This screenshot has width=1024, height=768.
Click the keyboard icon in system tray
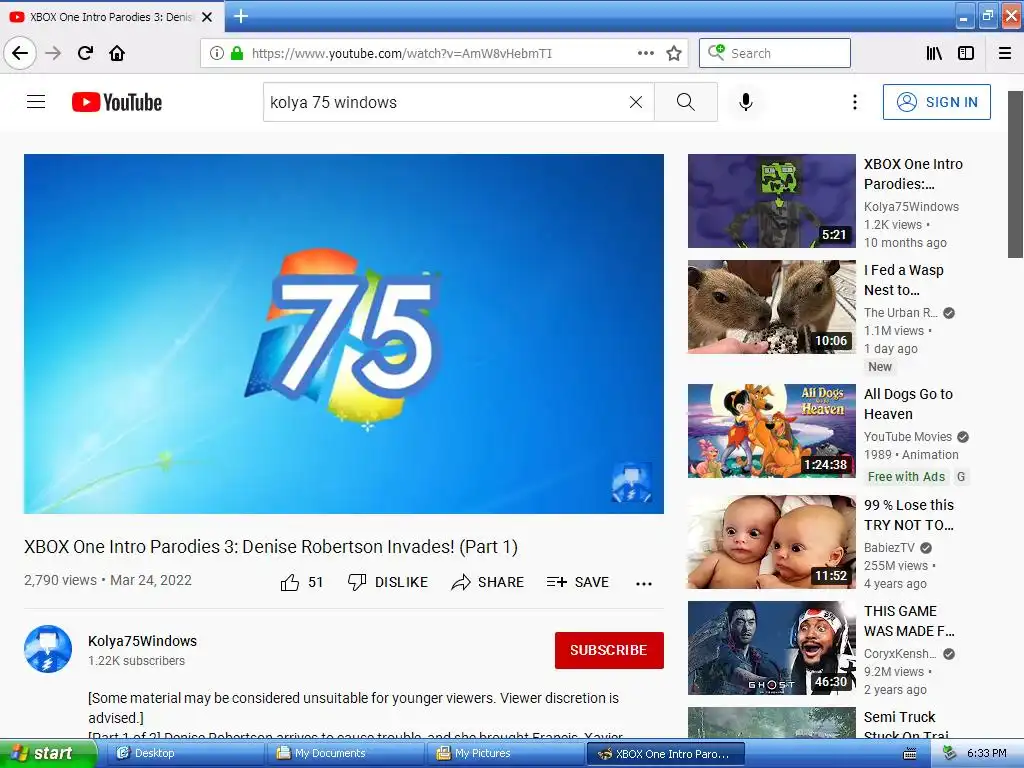[x=909, y=754]
